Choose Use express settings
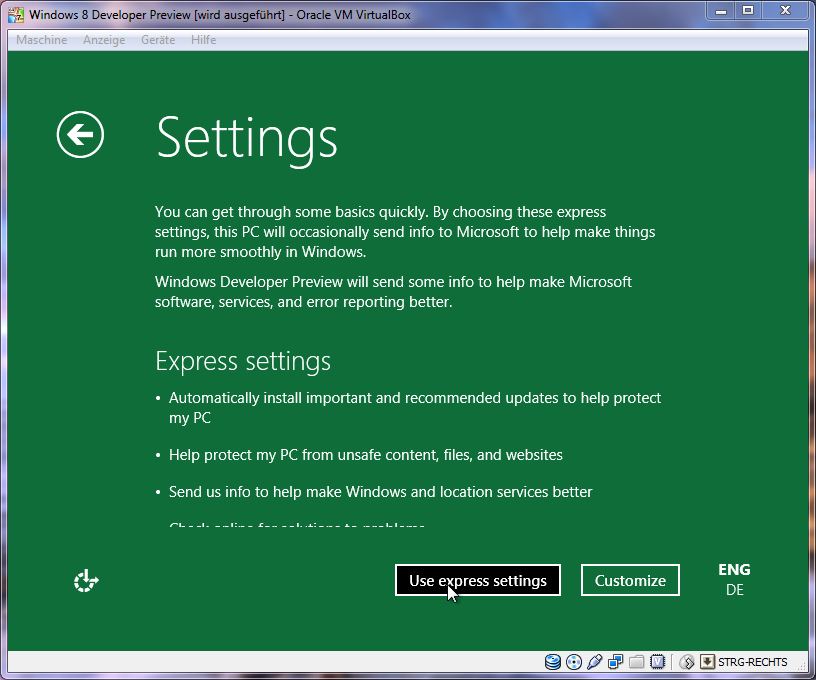 (478, 580)
